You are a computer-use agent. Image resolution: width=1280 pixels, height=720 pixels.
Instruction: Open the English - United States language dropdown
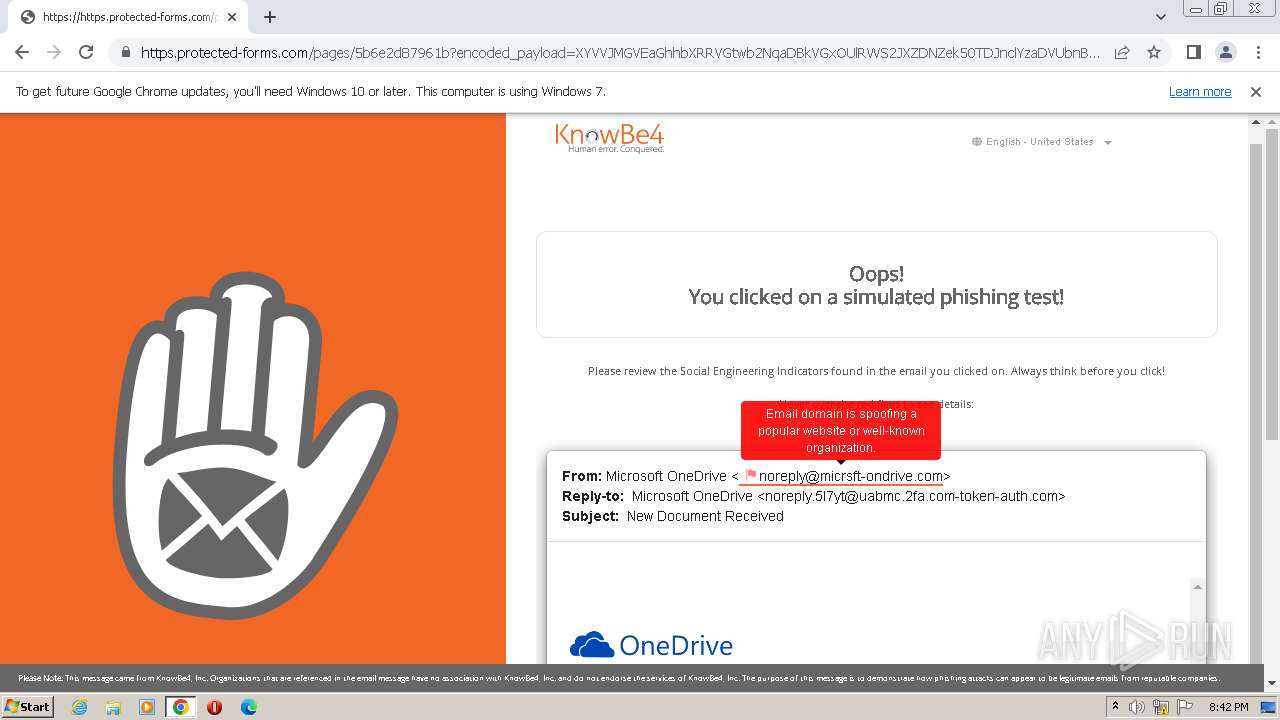coord(1042,142)
